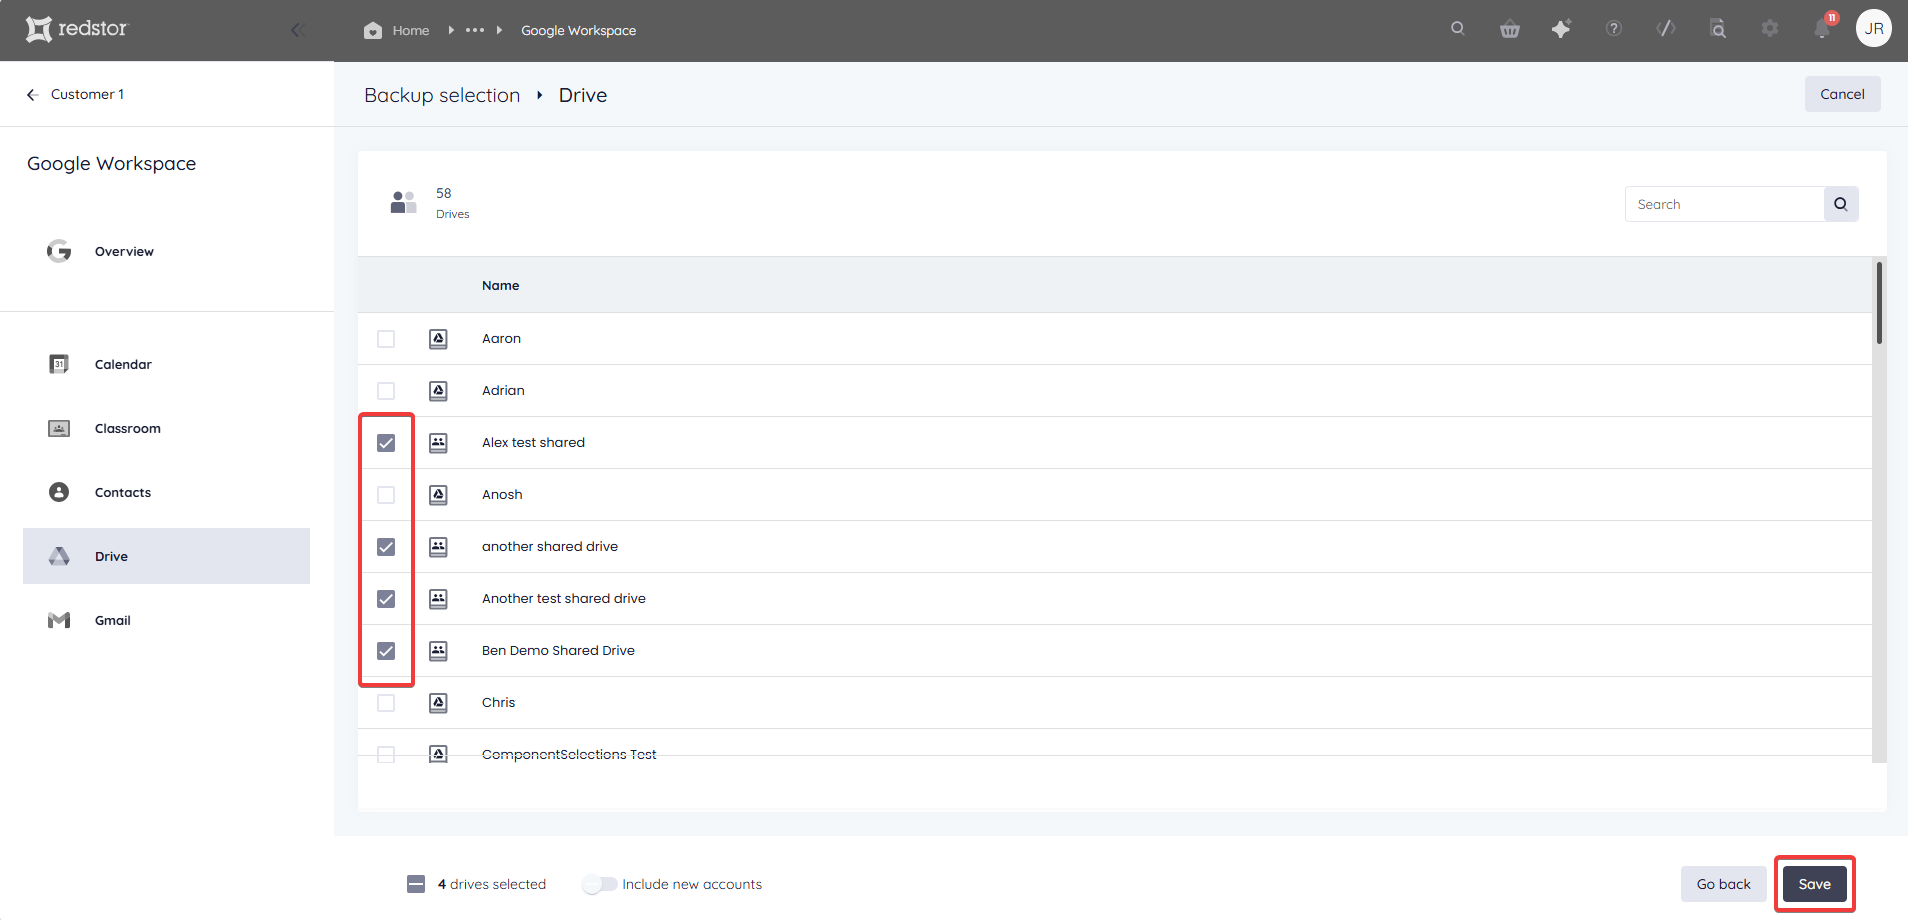Enable Include new accounts toggle
The height and width of the screenshot is (920, 1908).
click(x=599, y=884)
